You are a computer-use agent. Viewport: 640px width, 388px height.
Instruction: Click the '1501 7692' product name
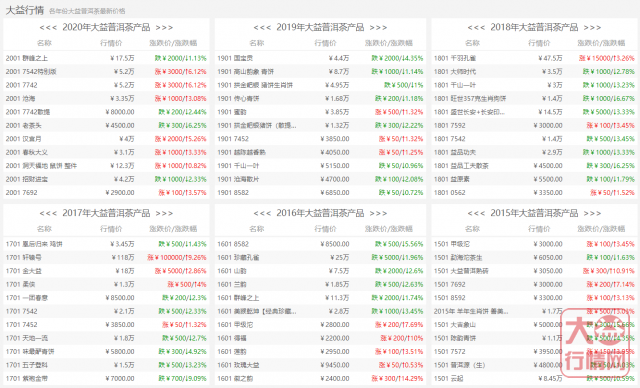point(449,284)
